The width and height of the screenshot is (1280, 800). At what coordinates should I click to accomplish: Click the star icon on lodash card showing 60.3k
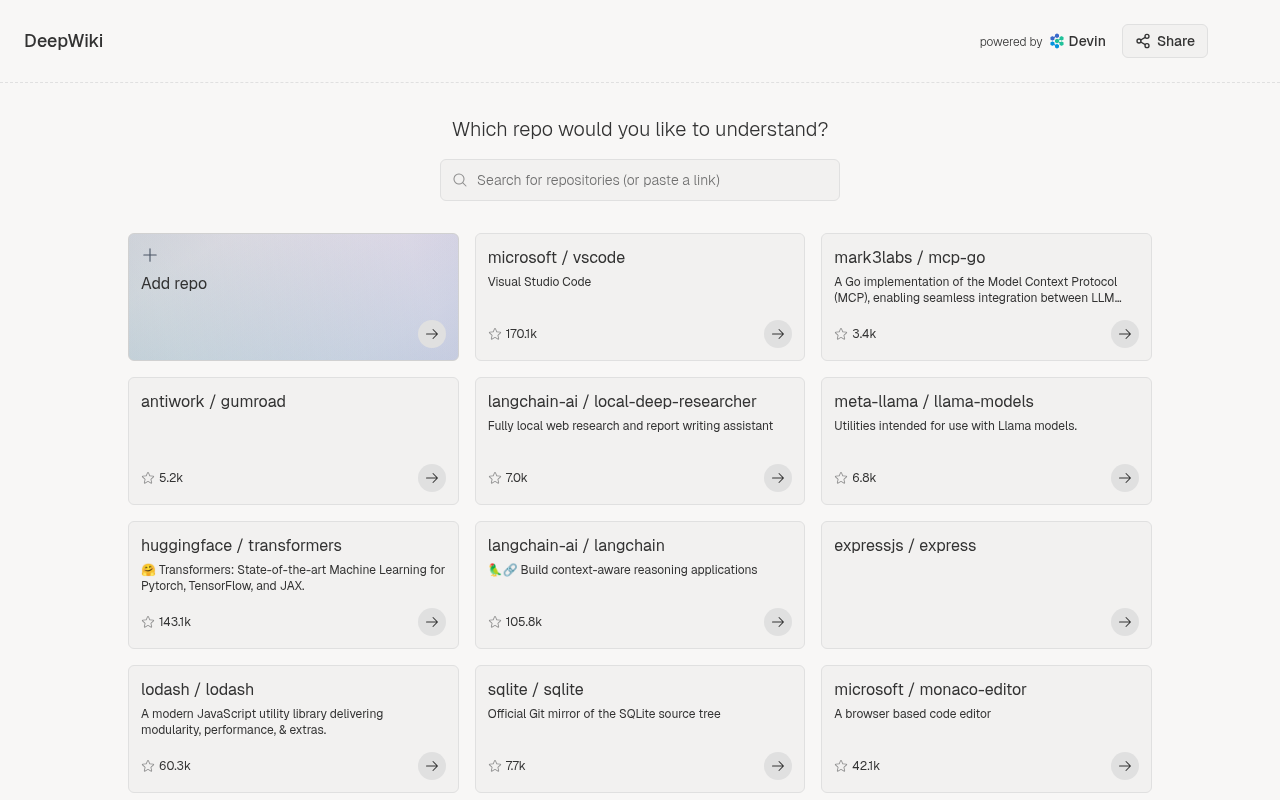pyautogui.click(x=148, y=766)
